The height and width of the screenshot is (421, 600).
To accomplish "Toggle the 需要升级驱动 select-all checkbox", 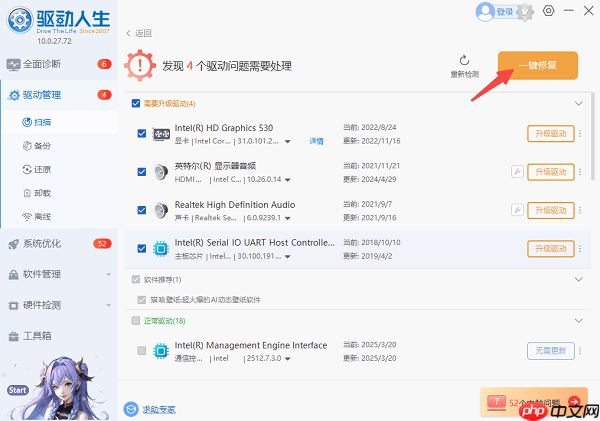I will [x=136, y=103].
